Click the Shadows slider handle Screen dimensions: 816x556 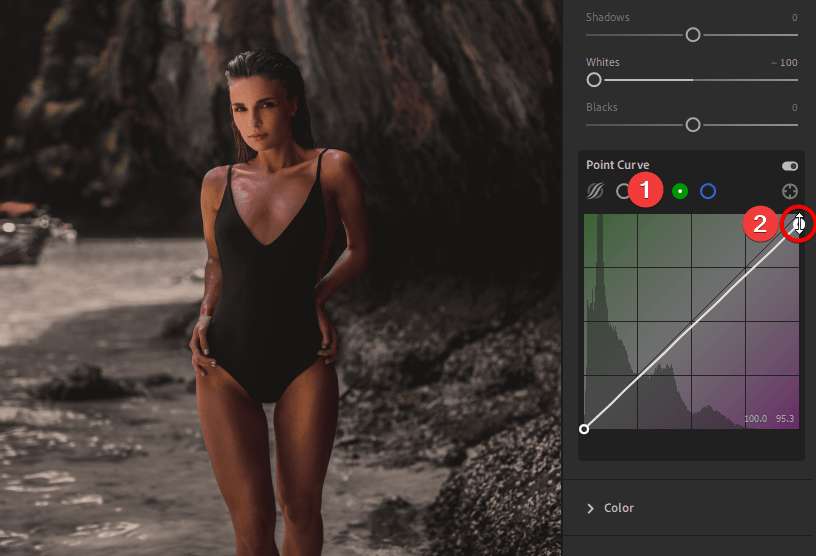(692, 35)
